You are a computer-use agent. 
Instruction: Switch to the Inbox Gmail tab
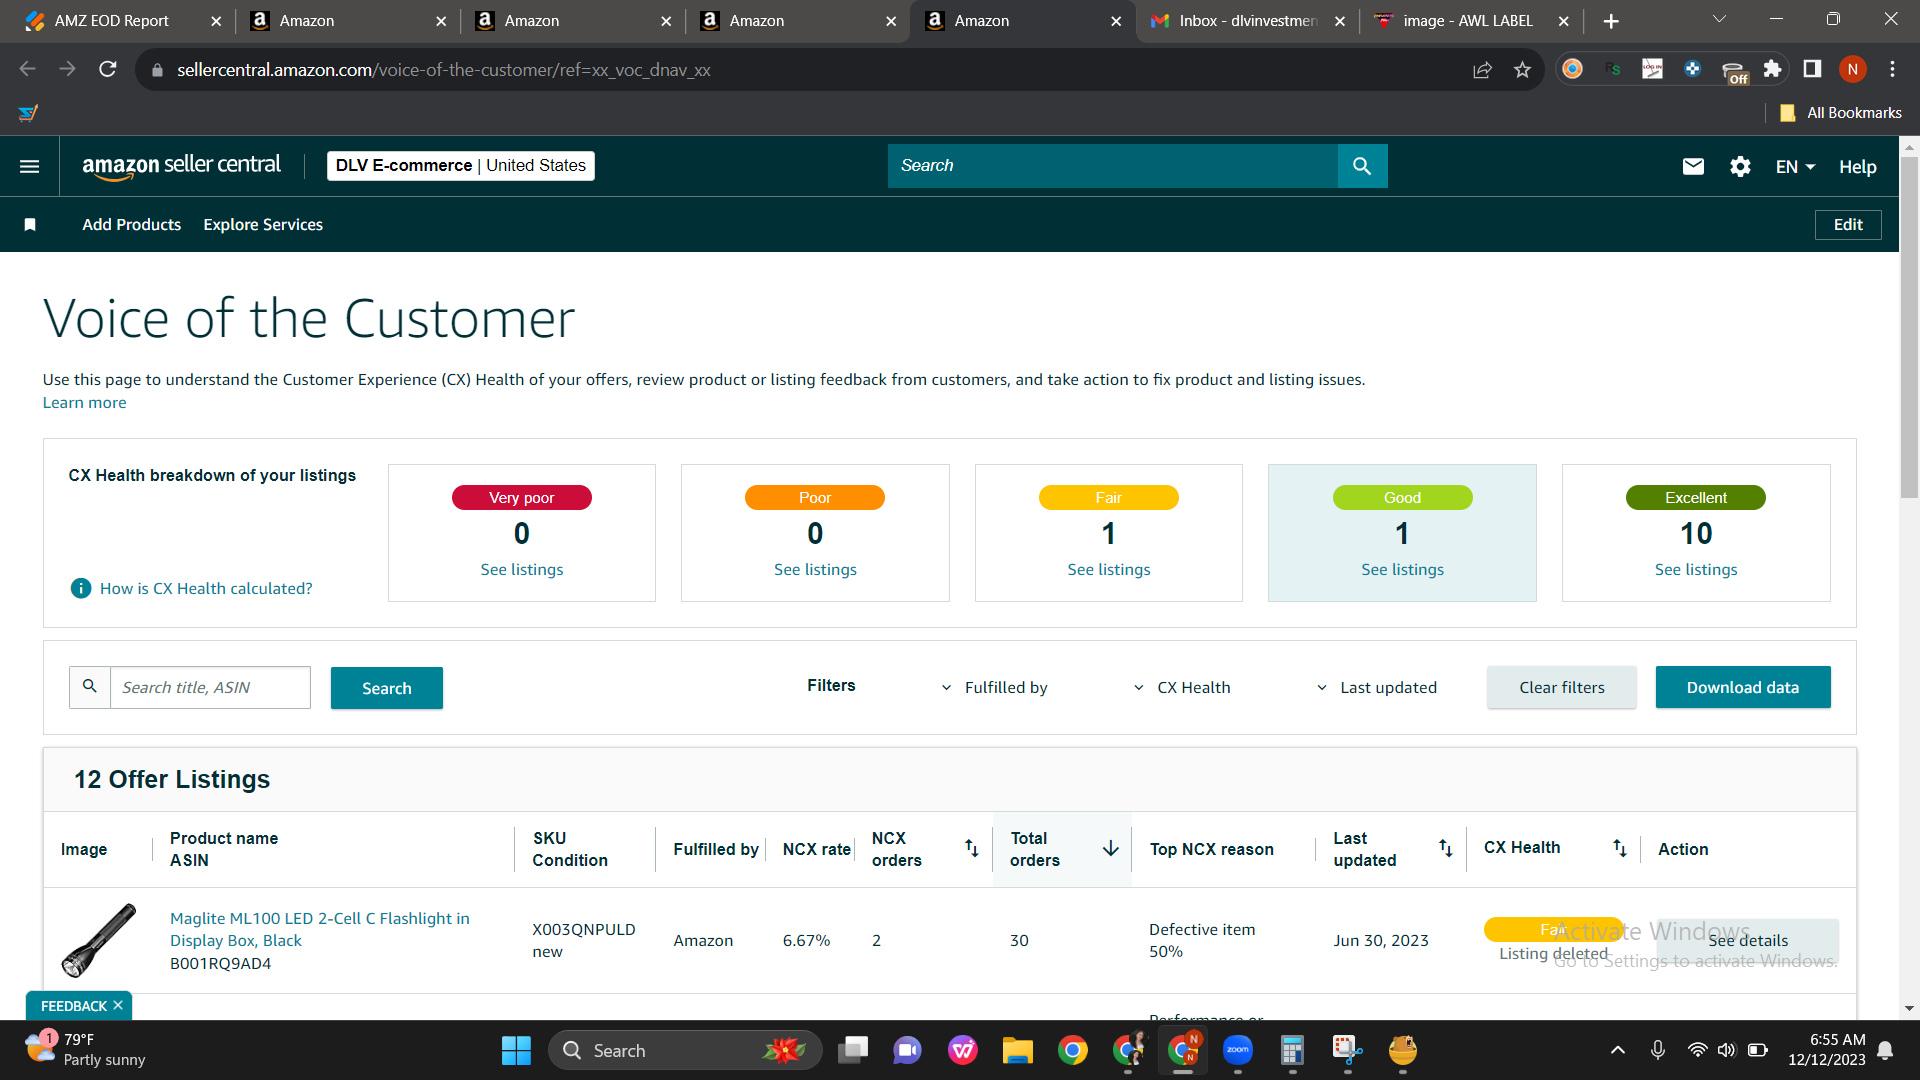1248,21
